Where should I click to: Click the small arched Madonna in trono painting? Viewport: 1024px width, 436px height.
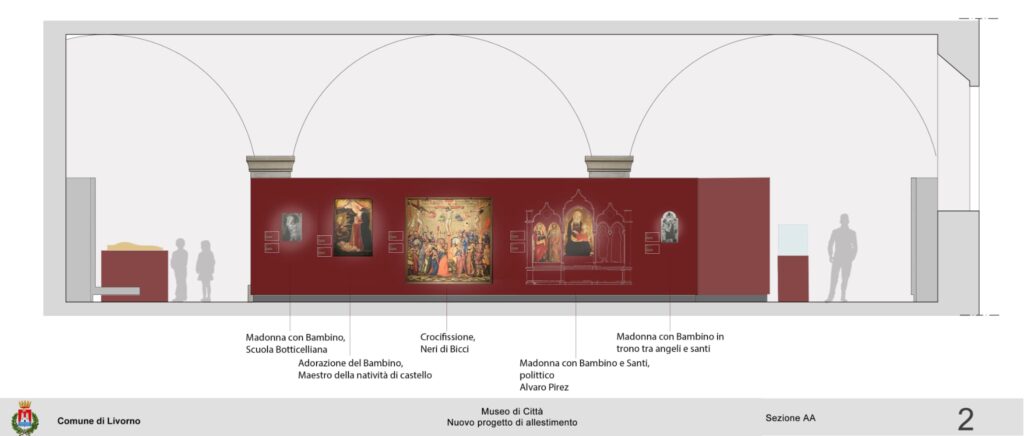point(669,227)
